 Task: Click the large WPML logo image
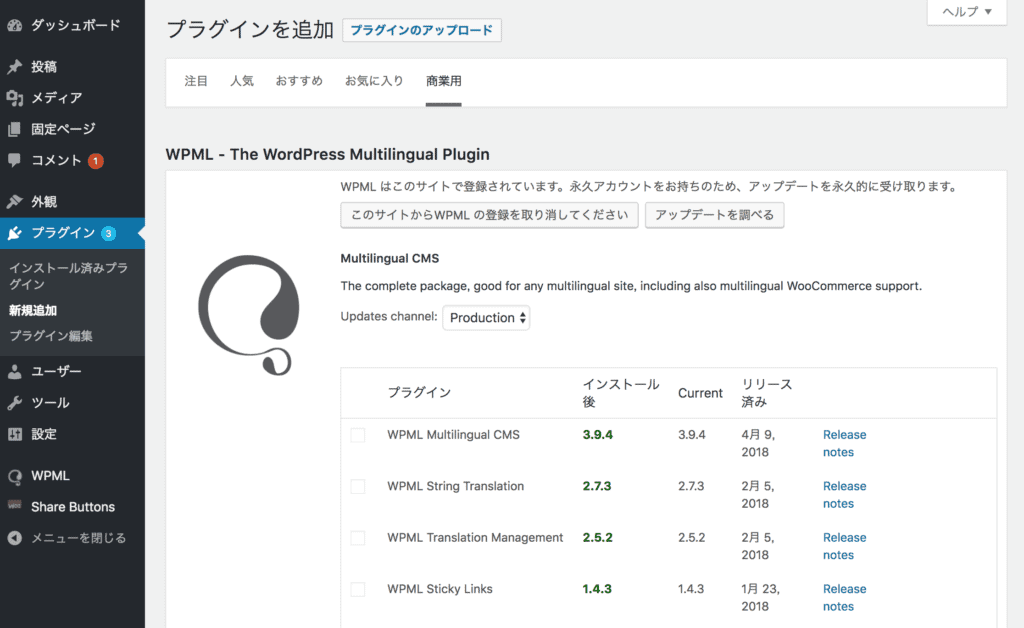(249, 315)
